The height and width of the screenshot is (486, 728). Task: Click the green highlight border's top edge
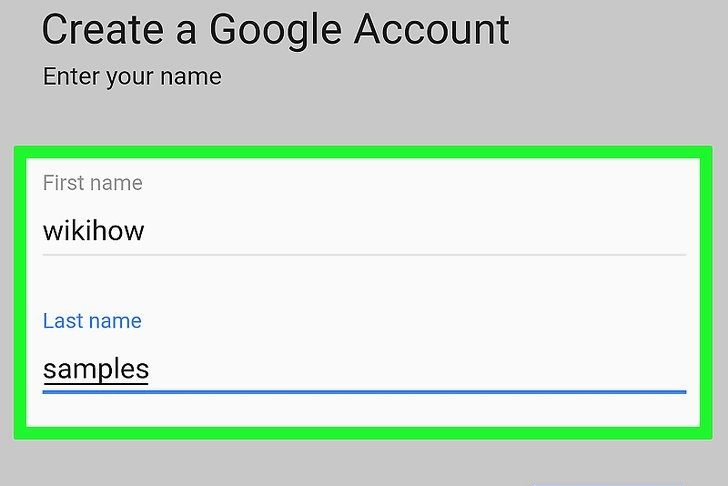tap(364, 151)
